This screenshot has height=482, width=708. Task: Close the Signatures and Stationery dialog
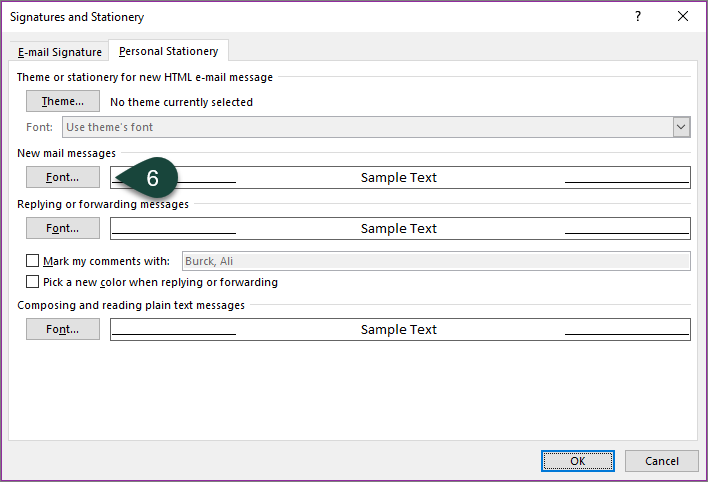[683, 17]
